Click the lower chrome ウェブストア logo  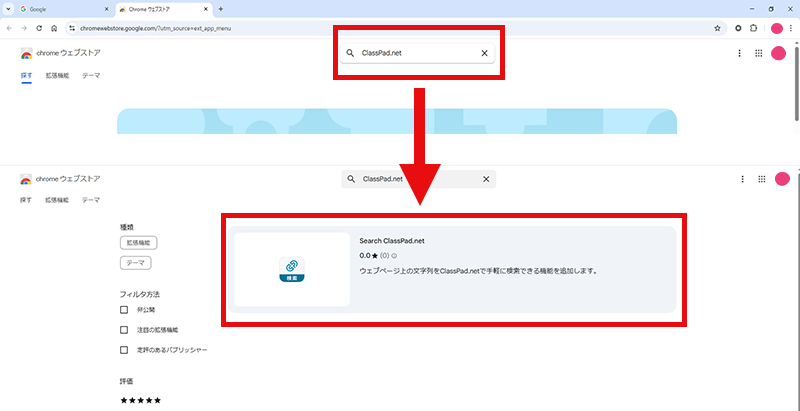pos(60,179)
